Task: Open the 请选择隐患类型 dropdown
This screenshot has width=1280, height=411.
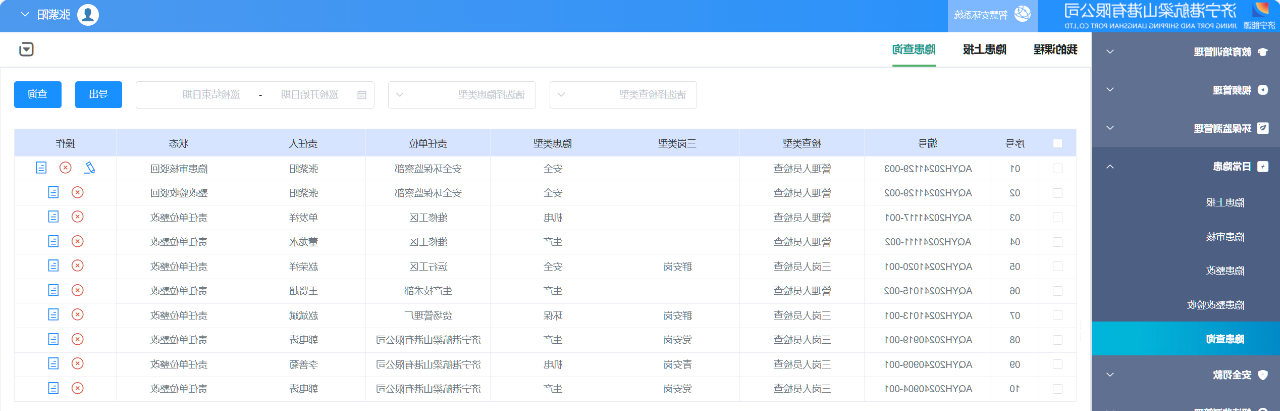Action: click(461, 95)
